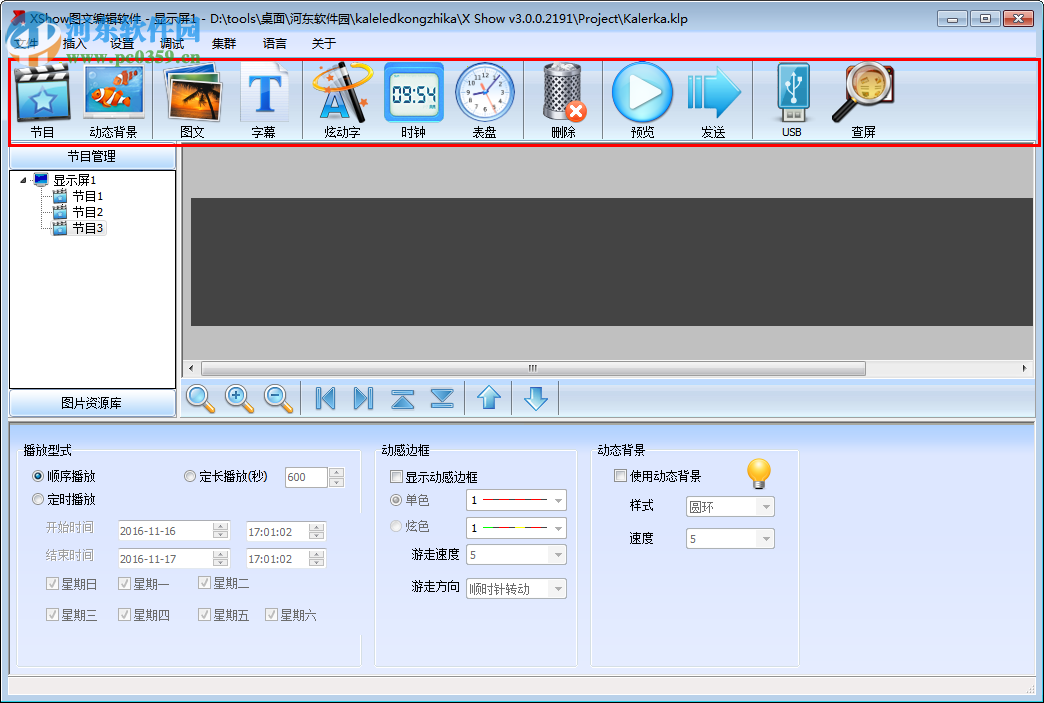Enable the 使用动态背景 checkbox

coord(619,475)
